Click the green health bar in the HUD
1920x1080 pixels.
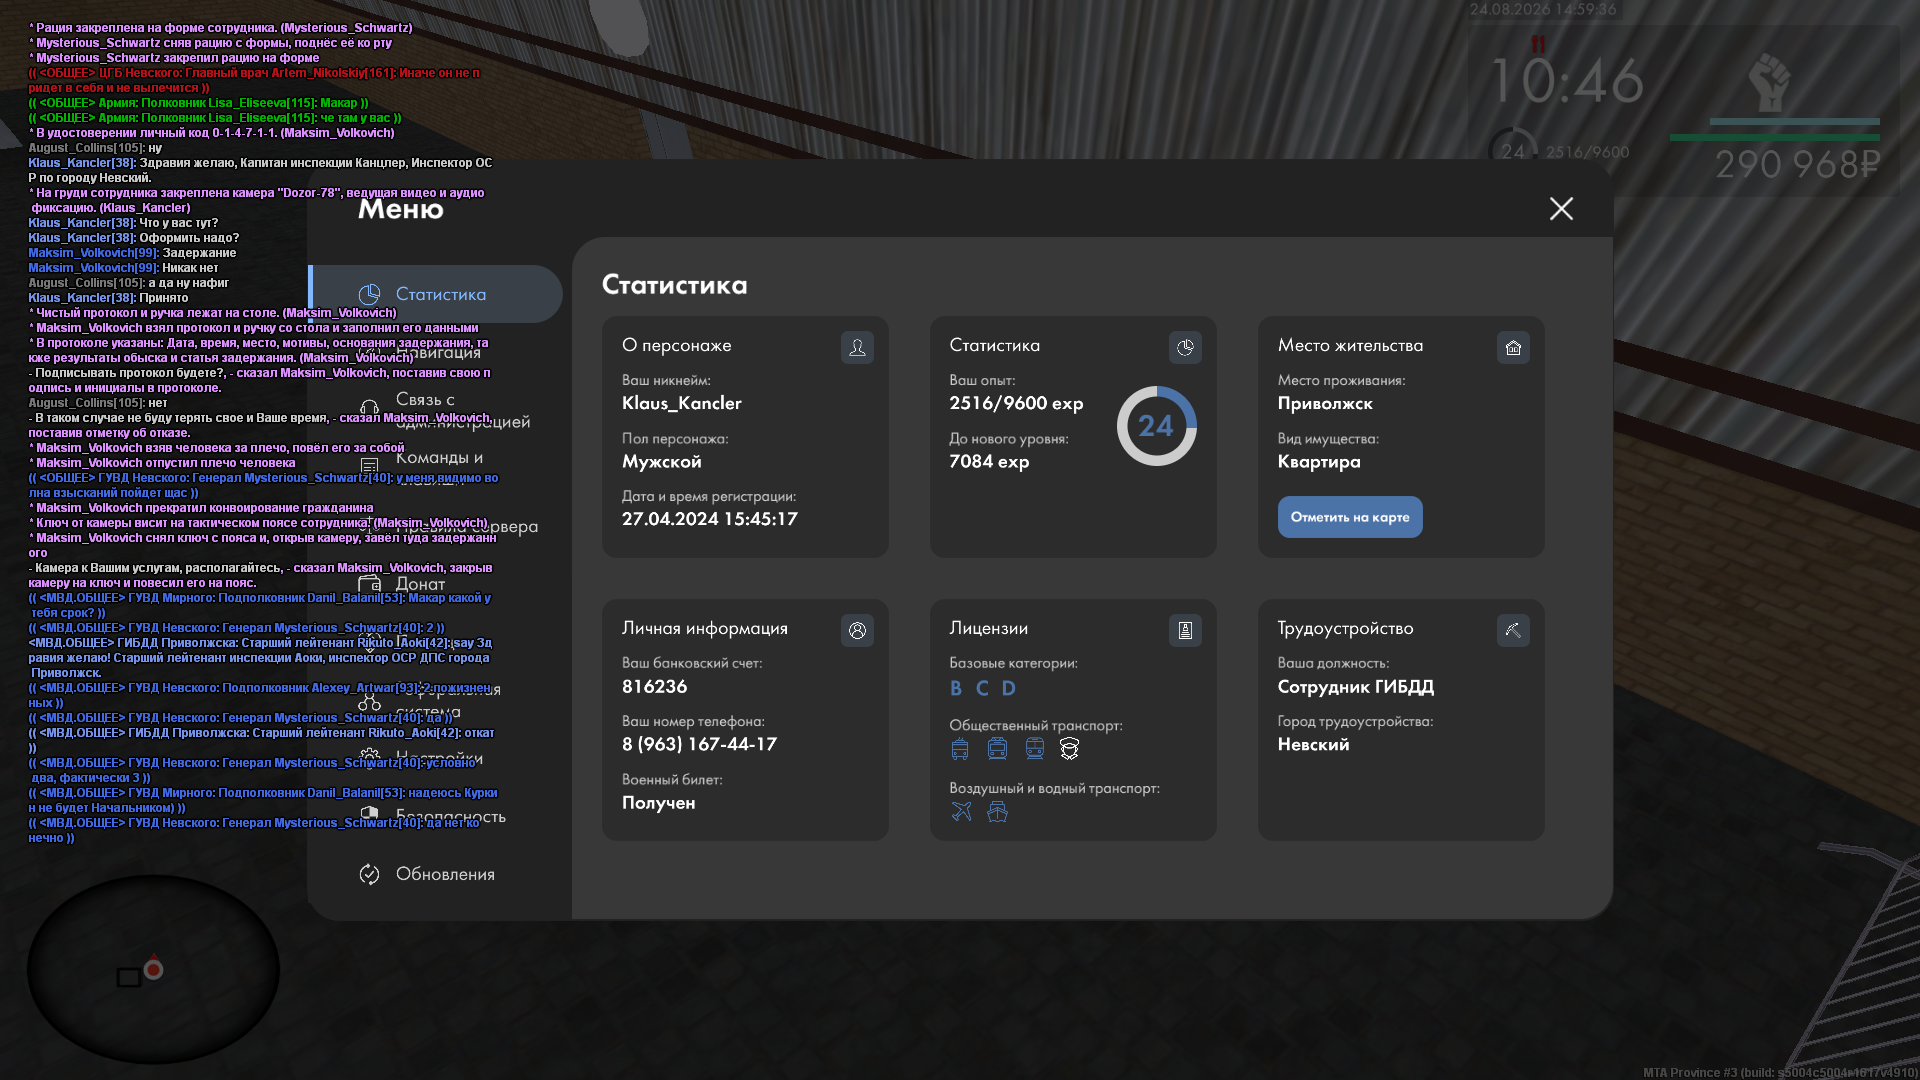[x=1774, y=138]
